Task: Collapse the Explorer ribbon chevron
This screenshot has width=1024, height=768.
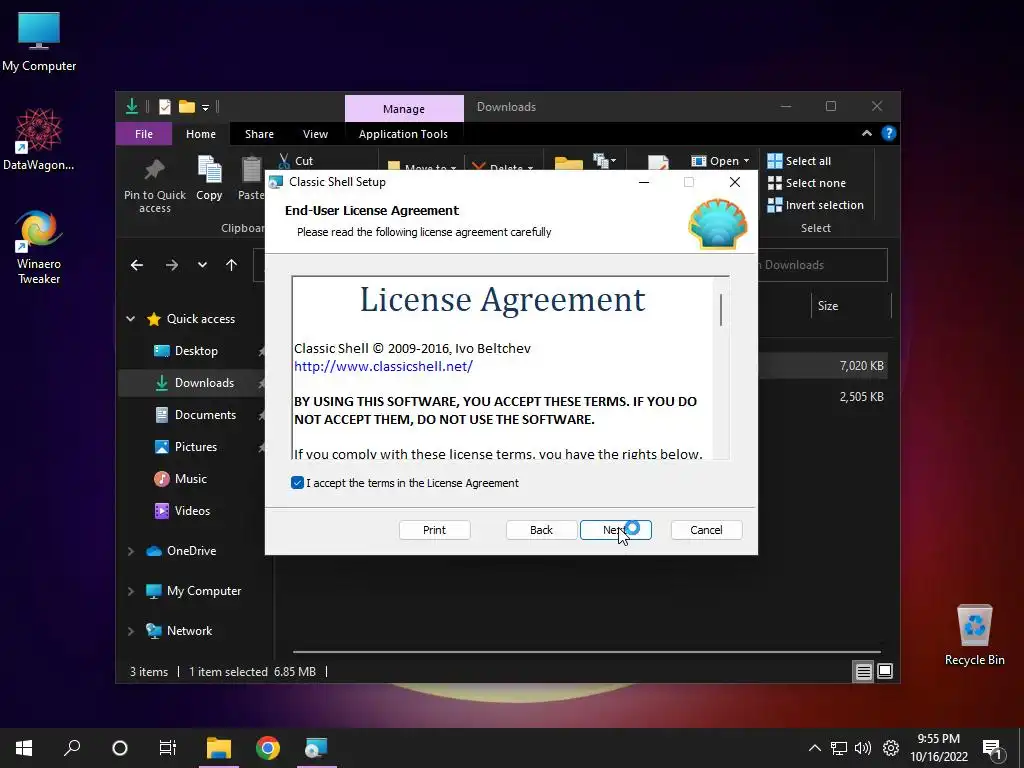Action: pyautogui.click(x=867, y=133)
